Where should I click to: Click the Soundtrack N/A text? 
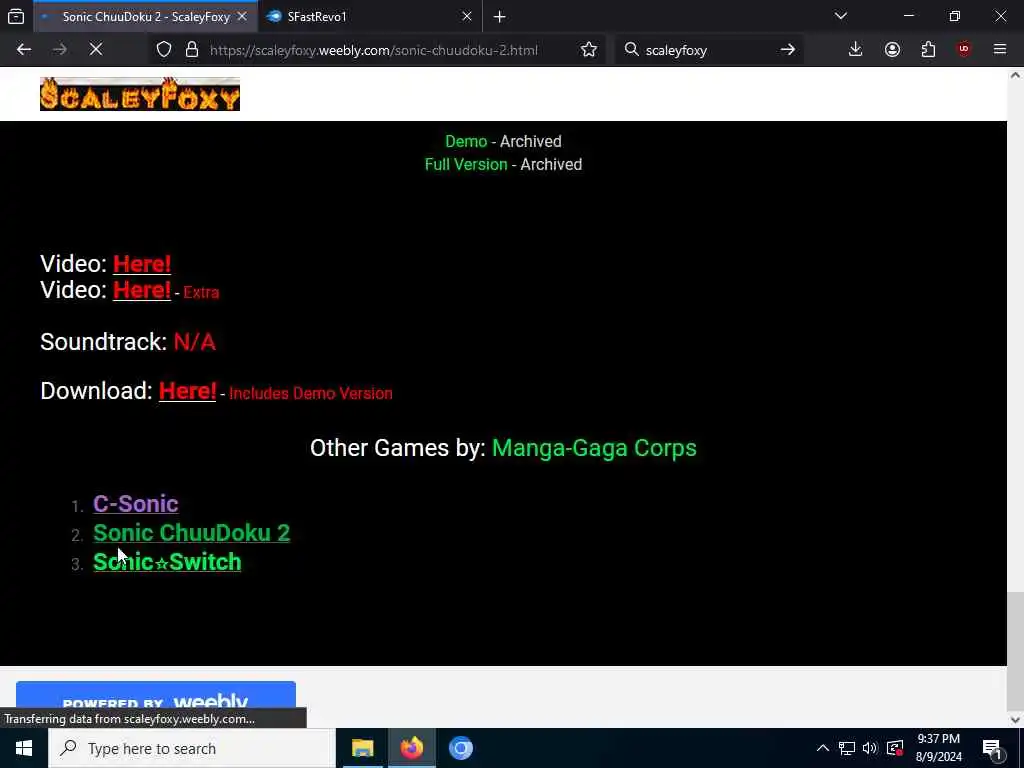[x=195, y=342]
